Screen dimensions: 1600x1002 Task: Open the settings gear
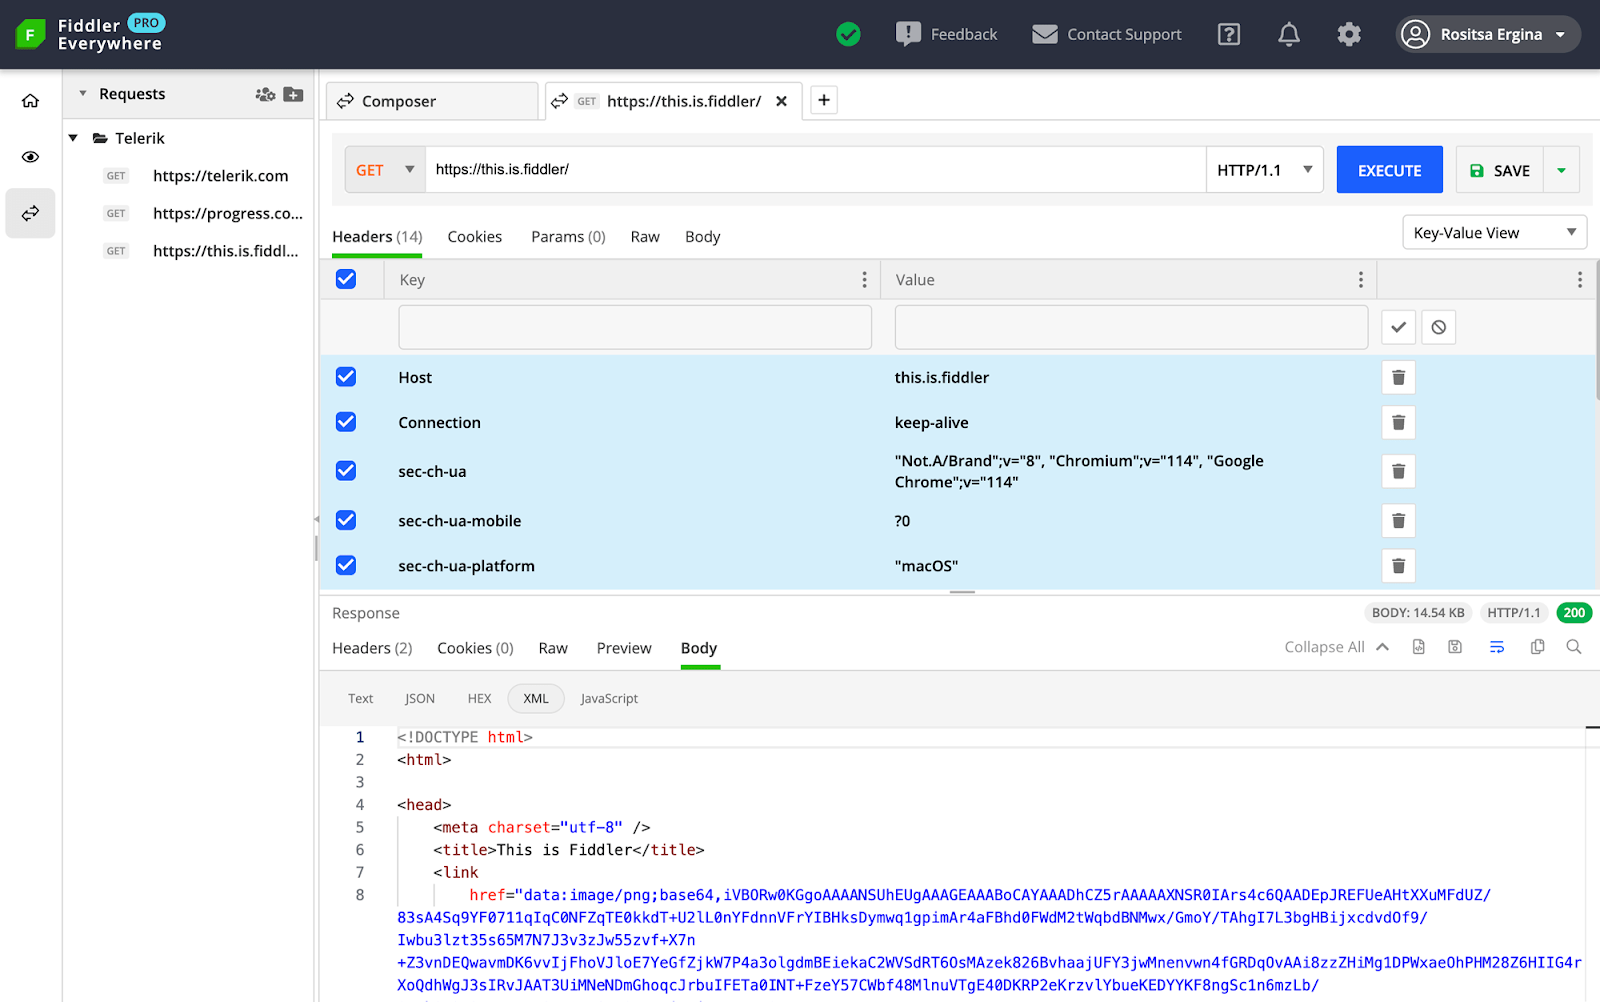click(x=1349, y=34)
